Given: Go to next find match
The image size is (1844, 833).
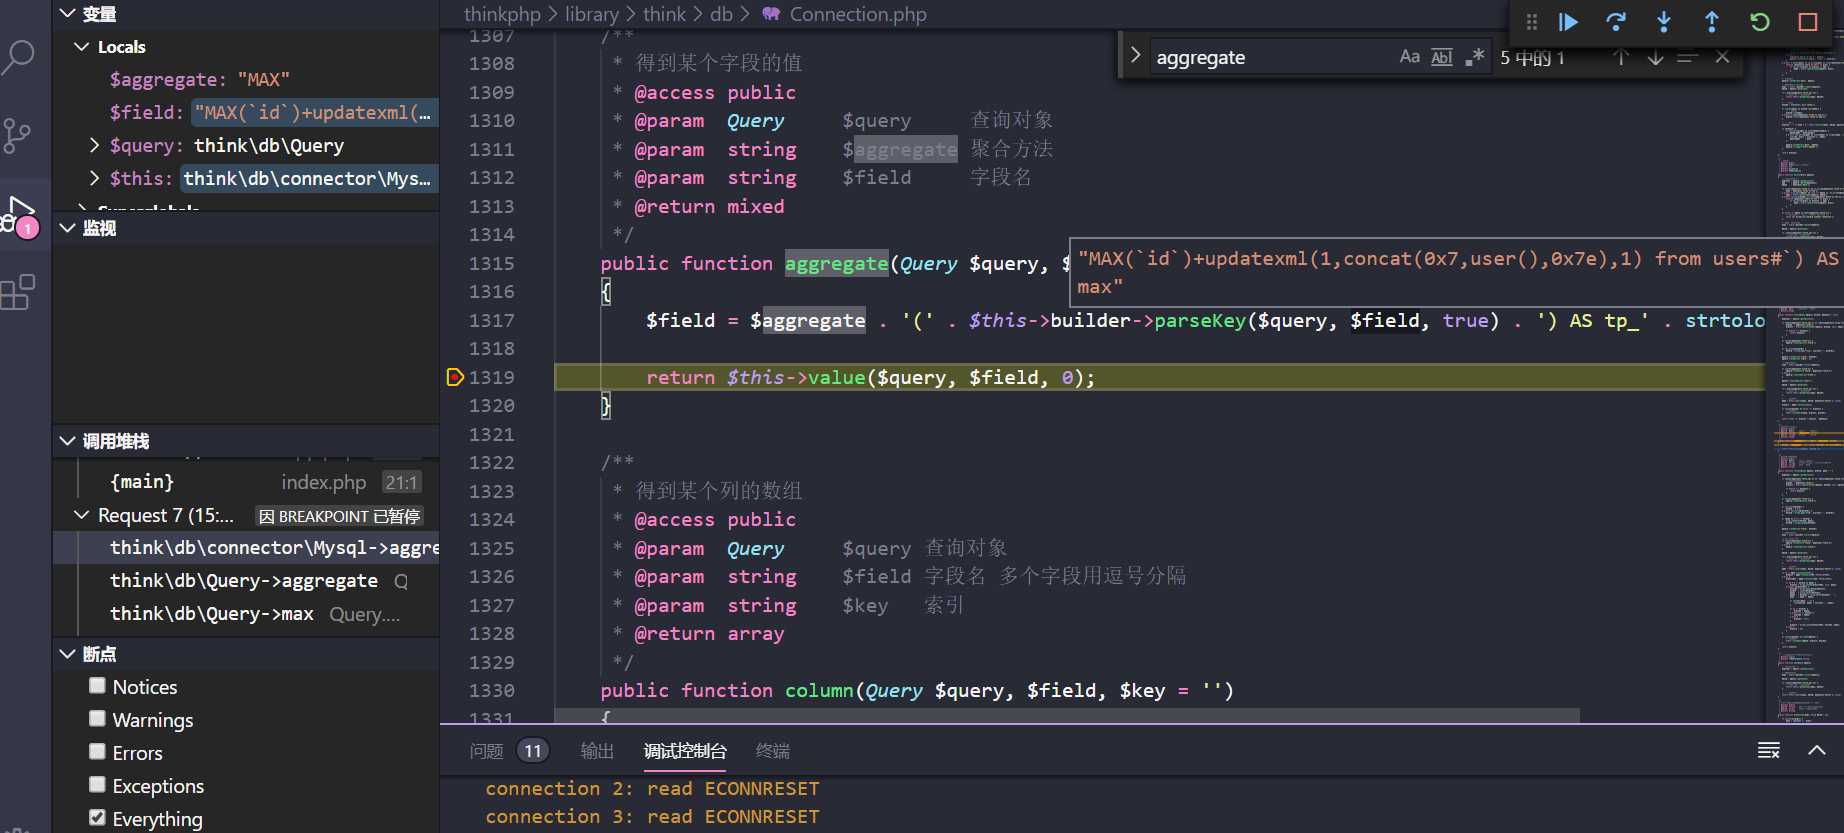Looking at the screenshot, I should click(1655, 57).
